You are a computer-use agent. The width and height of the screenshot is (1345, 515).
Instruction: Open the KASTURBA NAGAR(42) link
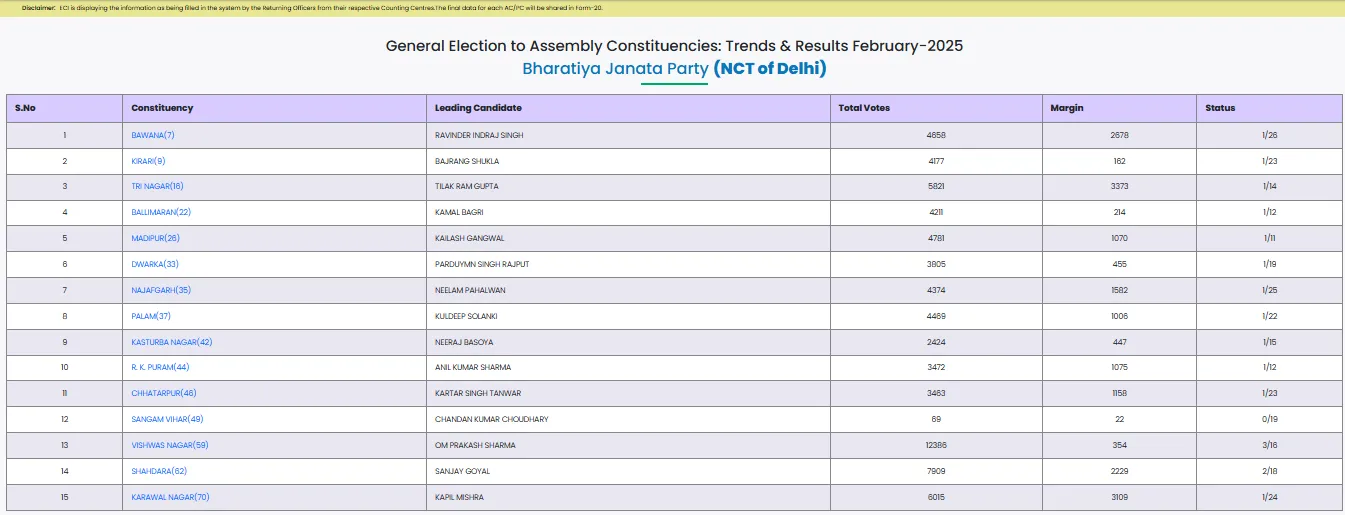(x=172, y=342)
